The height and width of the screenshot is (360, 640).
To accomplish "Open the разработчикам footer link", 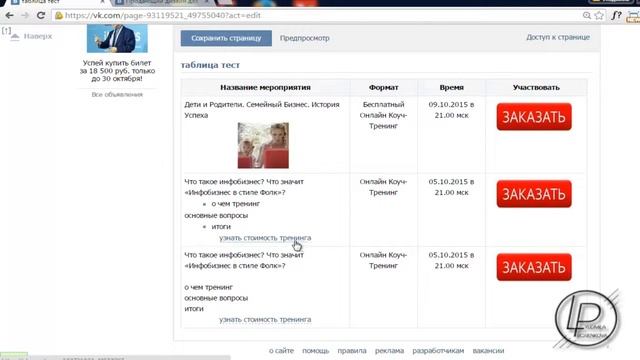I will (438, 351).
